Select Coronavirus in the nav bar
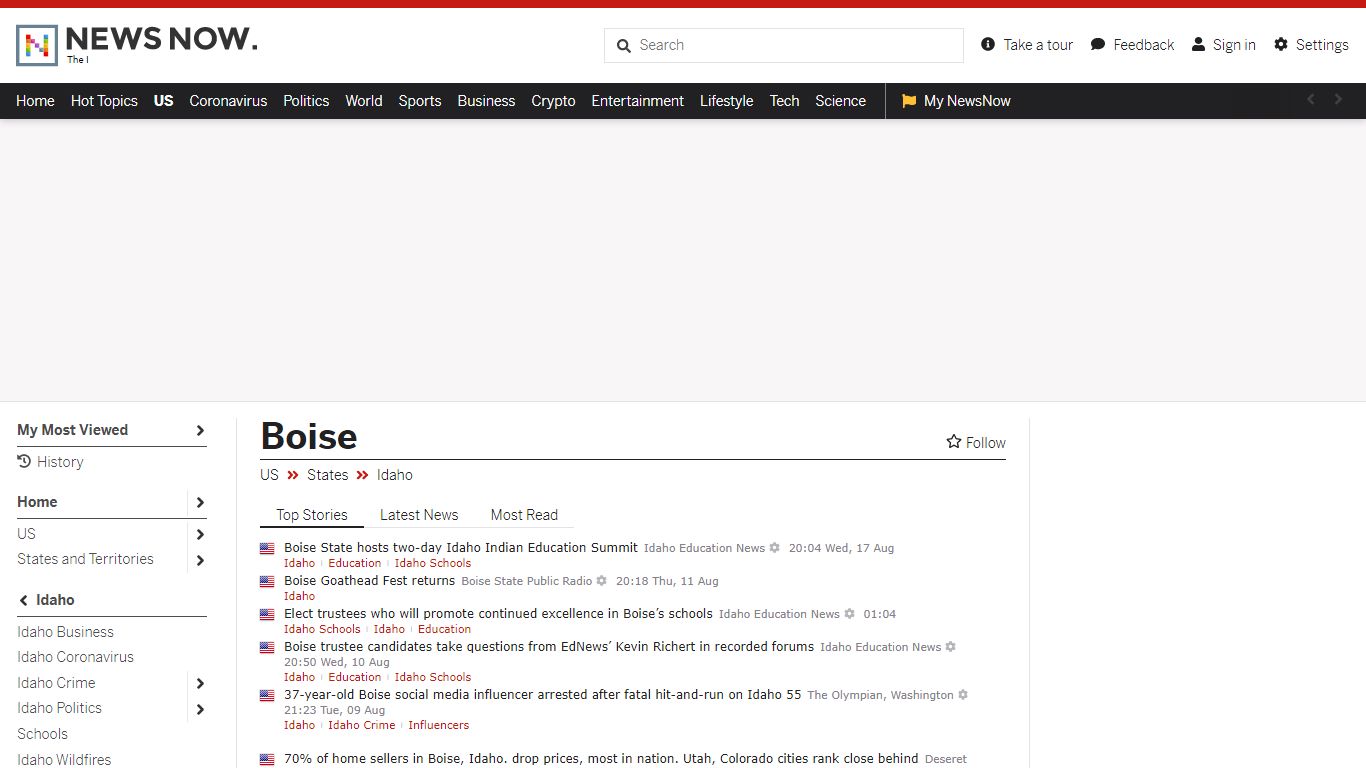The height and width of the screenshot is (768, 1366). pyautogui.click(x=228, y=101)
